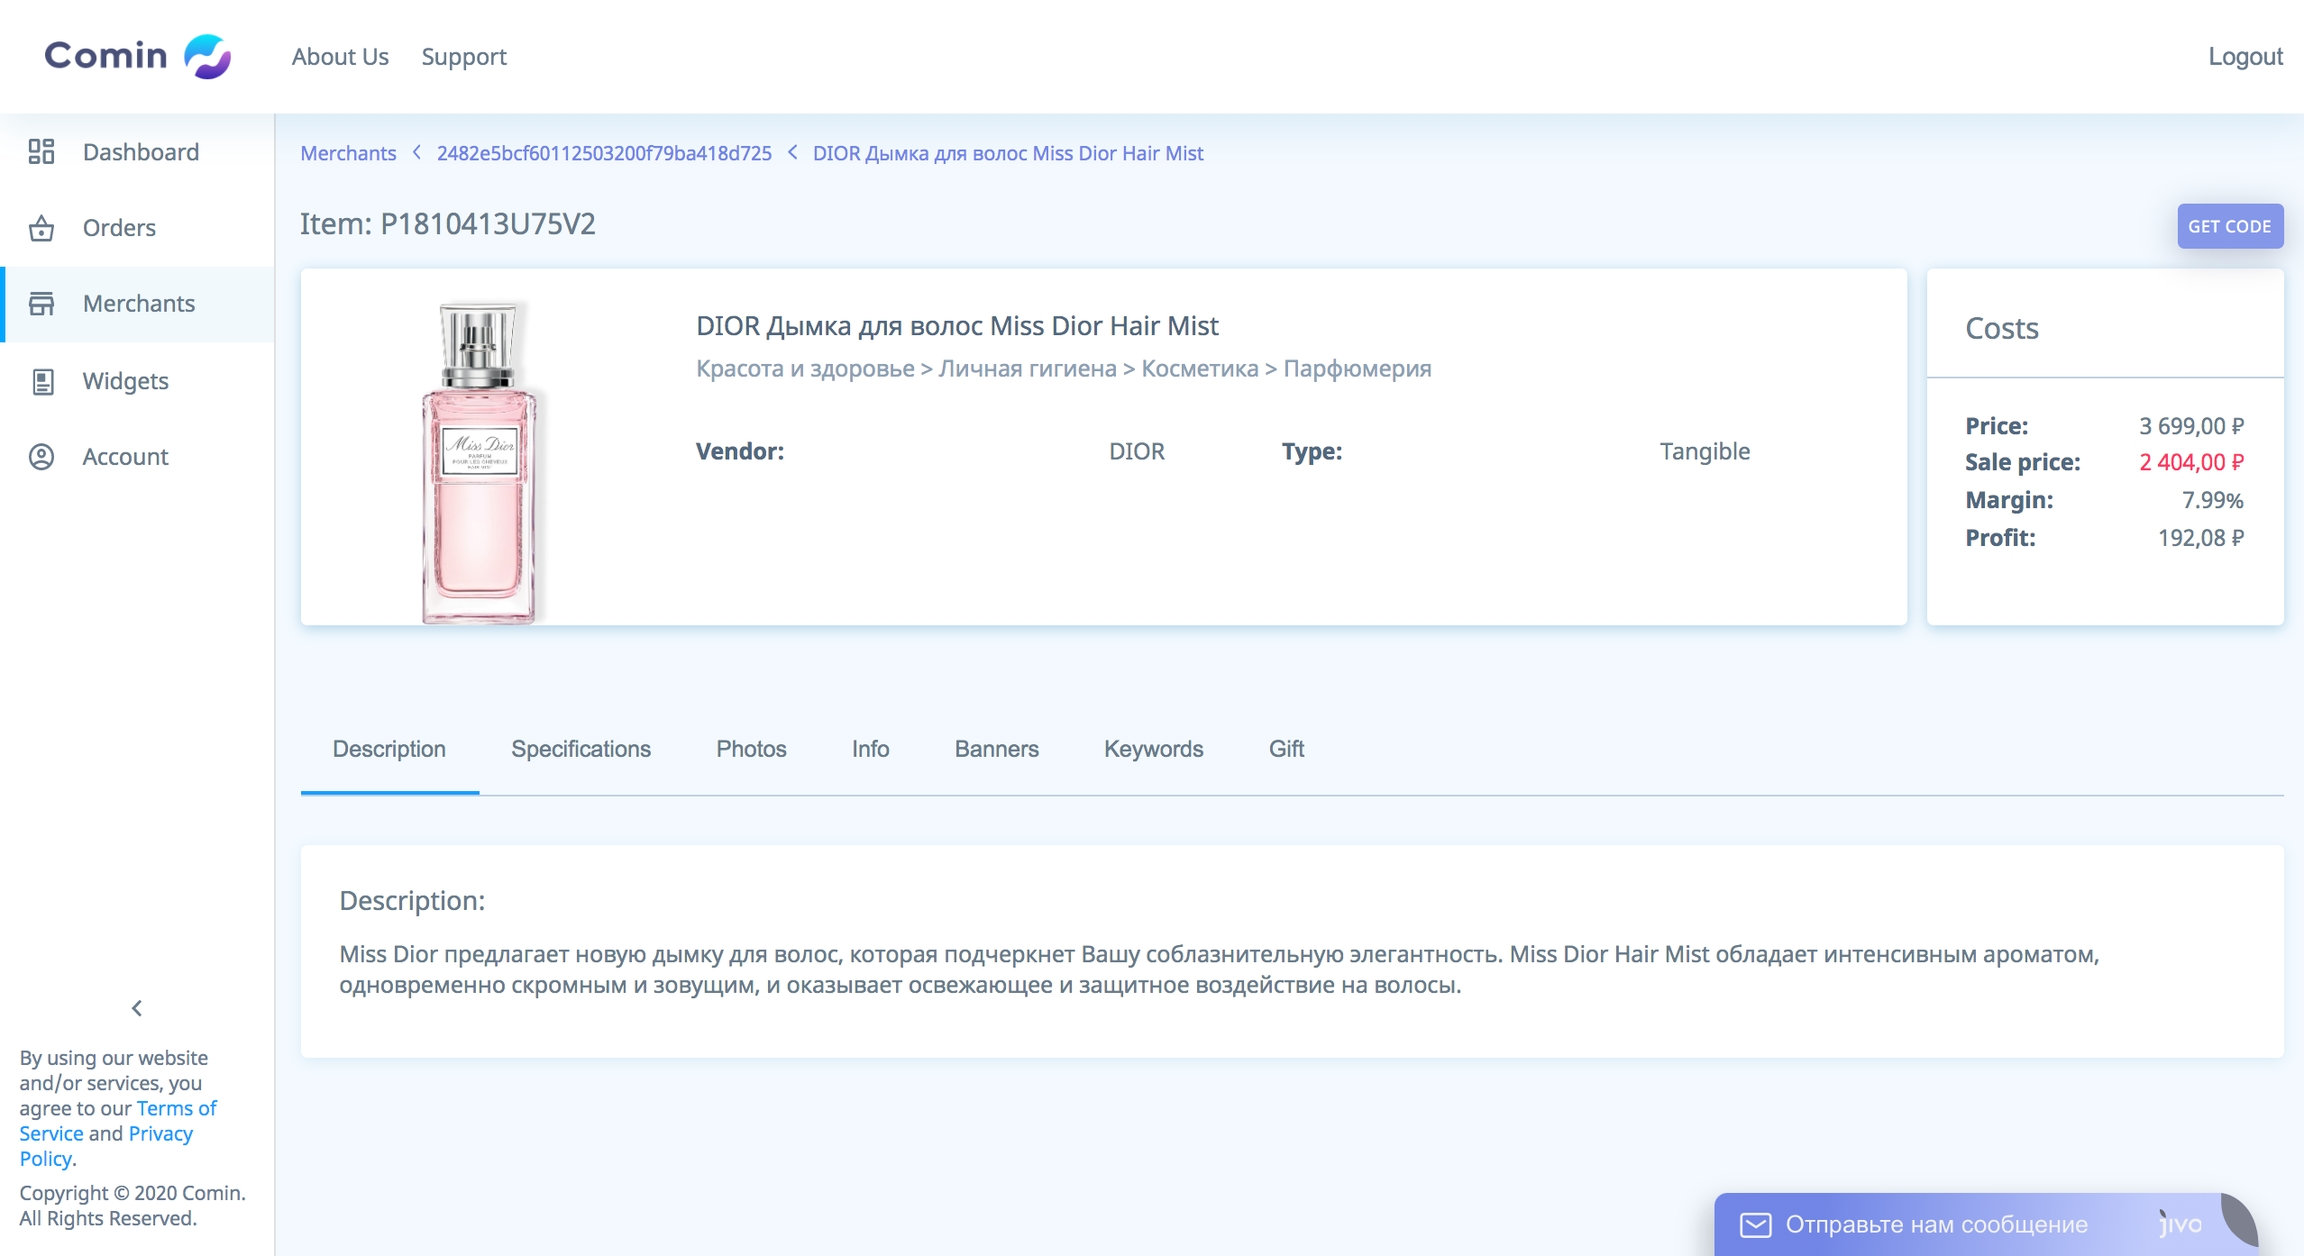Select the Description tab
The height and width of the screenshot is (1256, 2304).
coord(389,749)
